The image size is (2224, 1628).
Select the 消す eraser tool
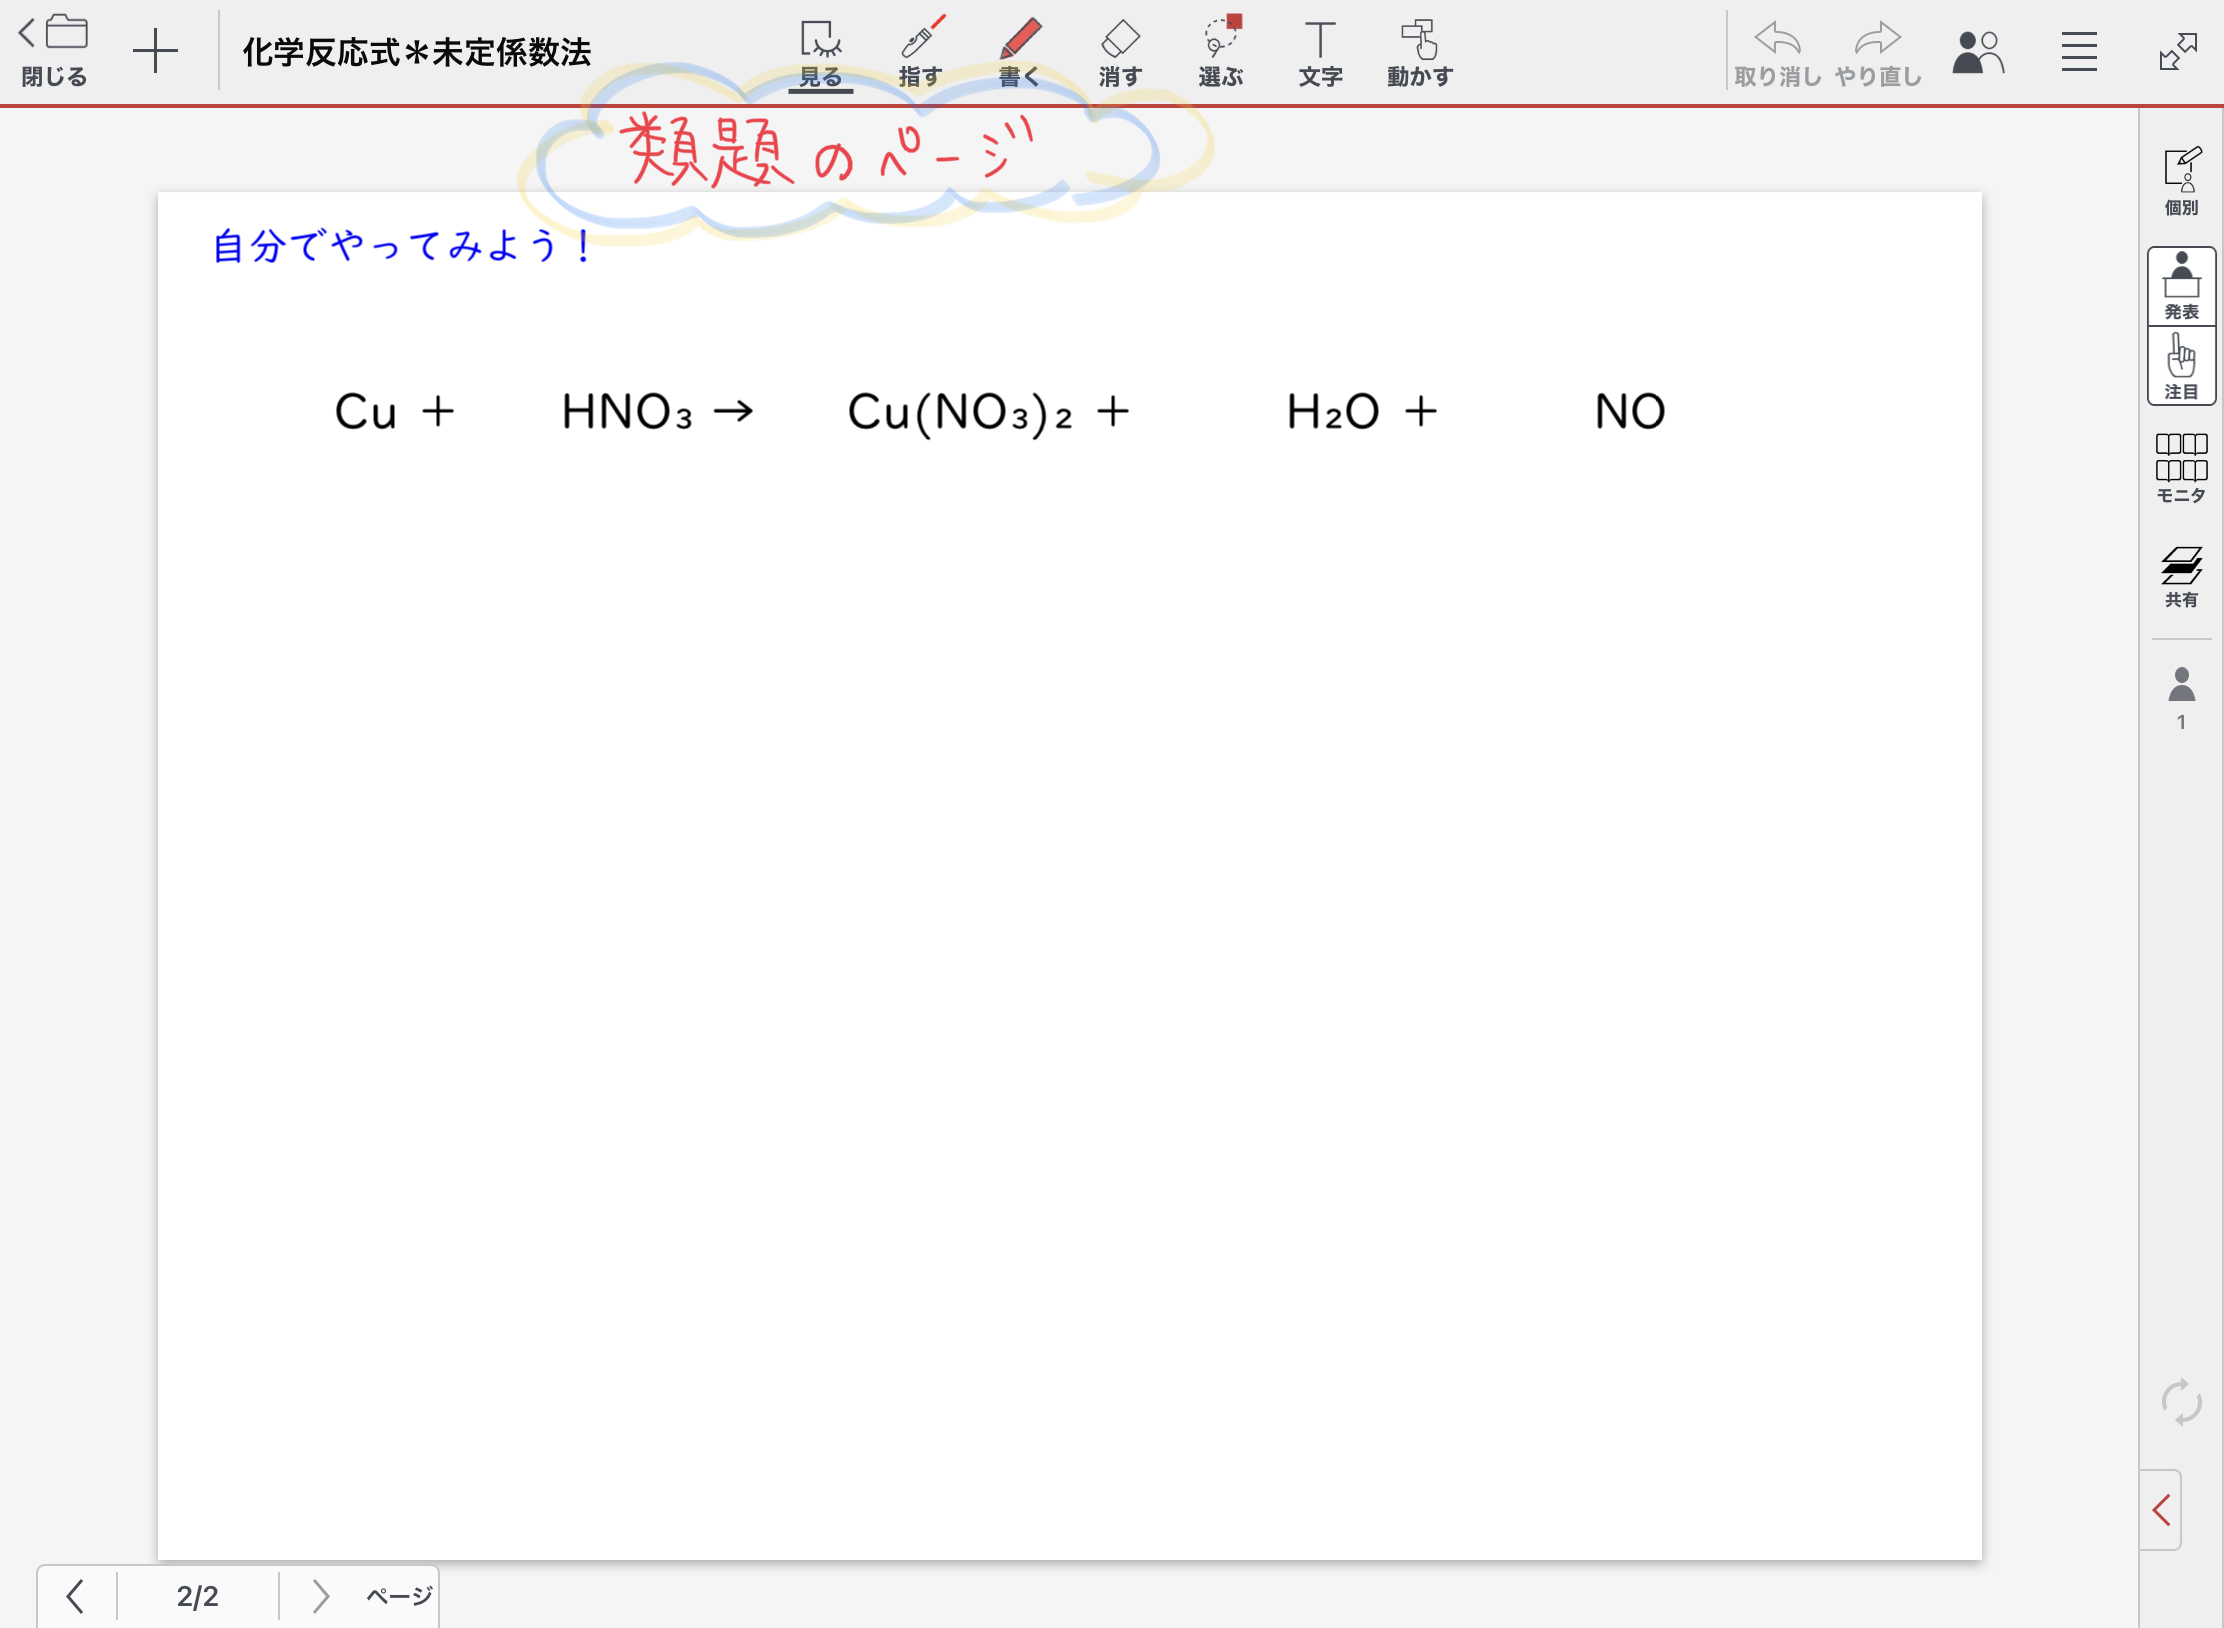click(1120, 52)
